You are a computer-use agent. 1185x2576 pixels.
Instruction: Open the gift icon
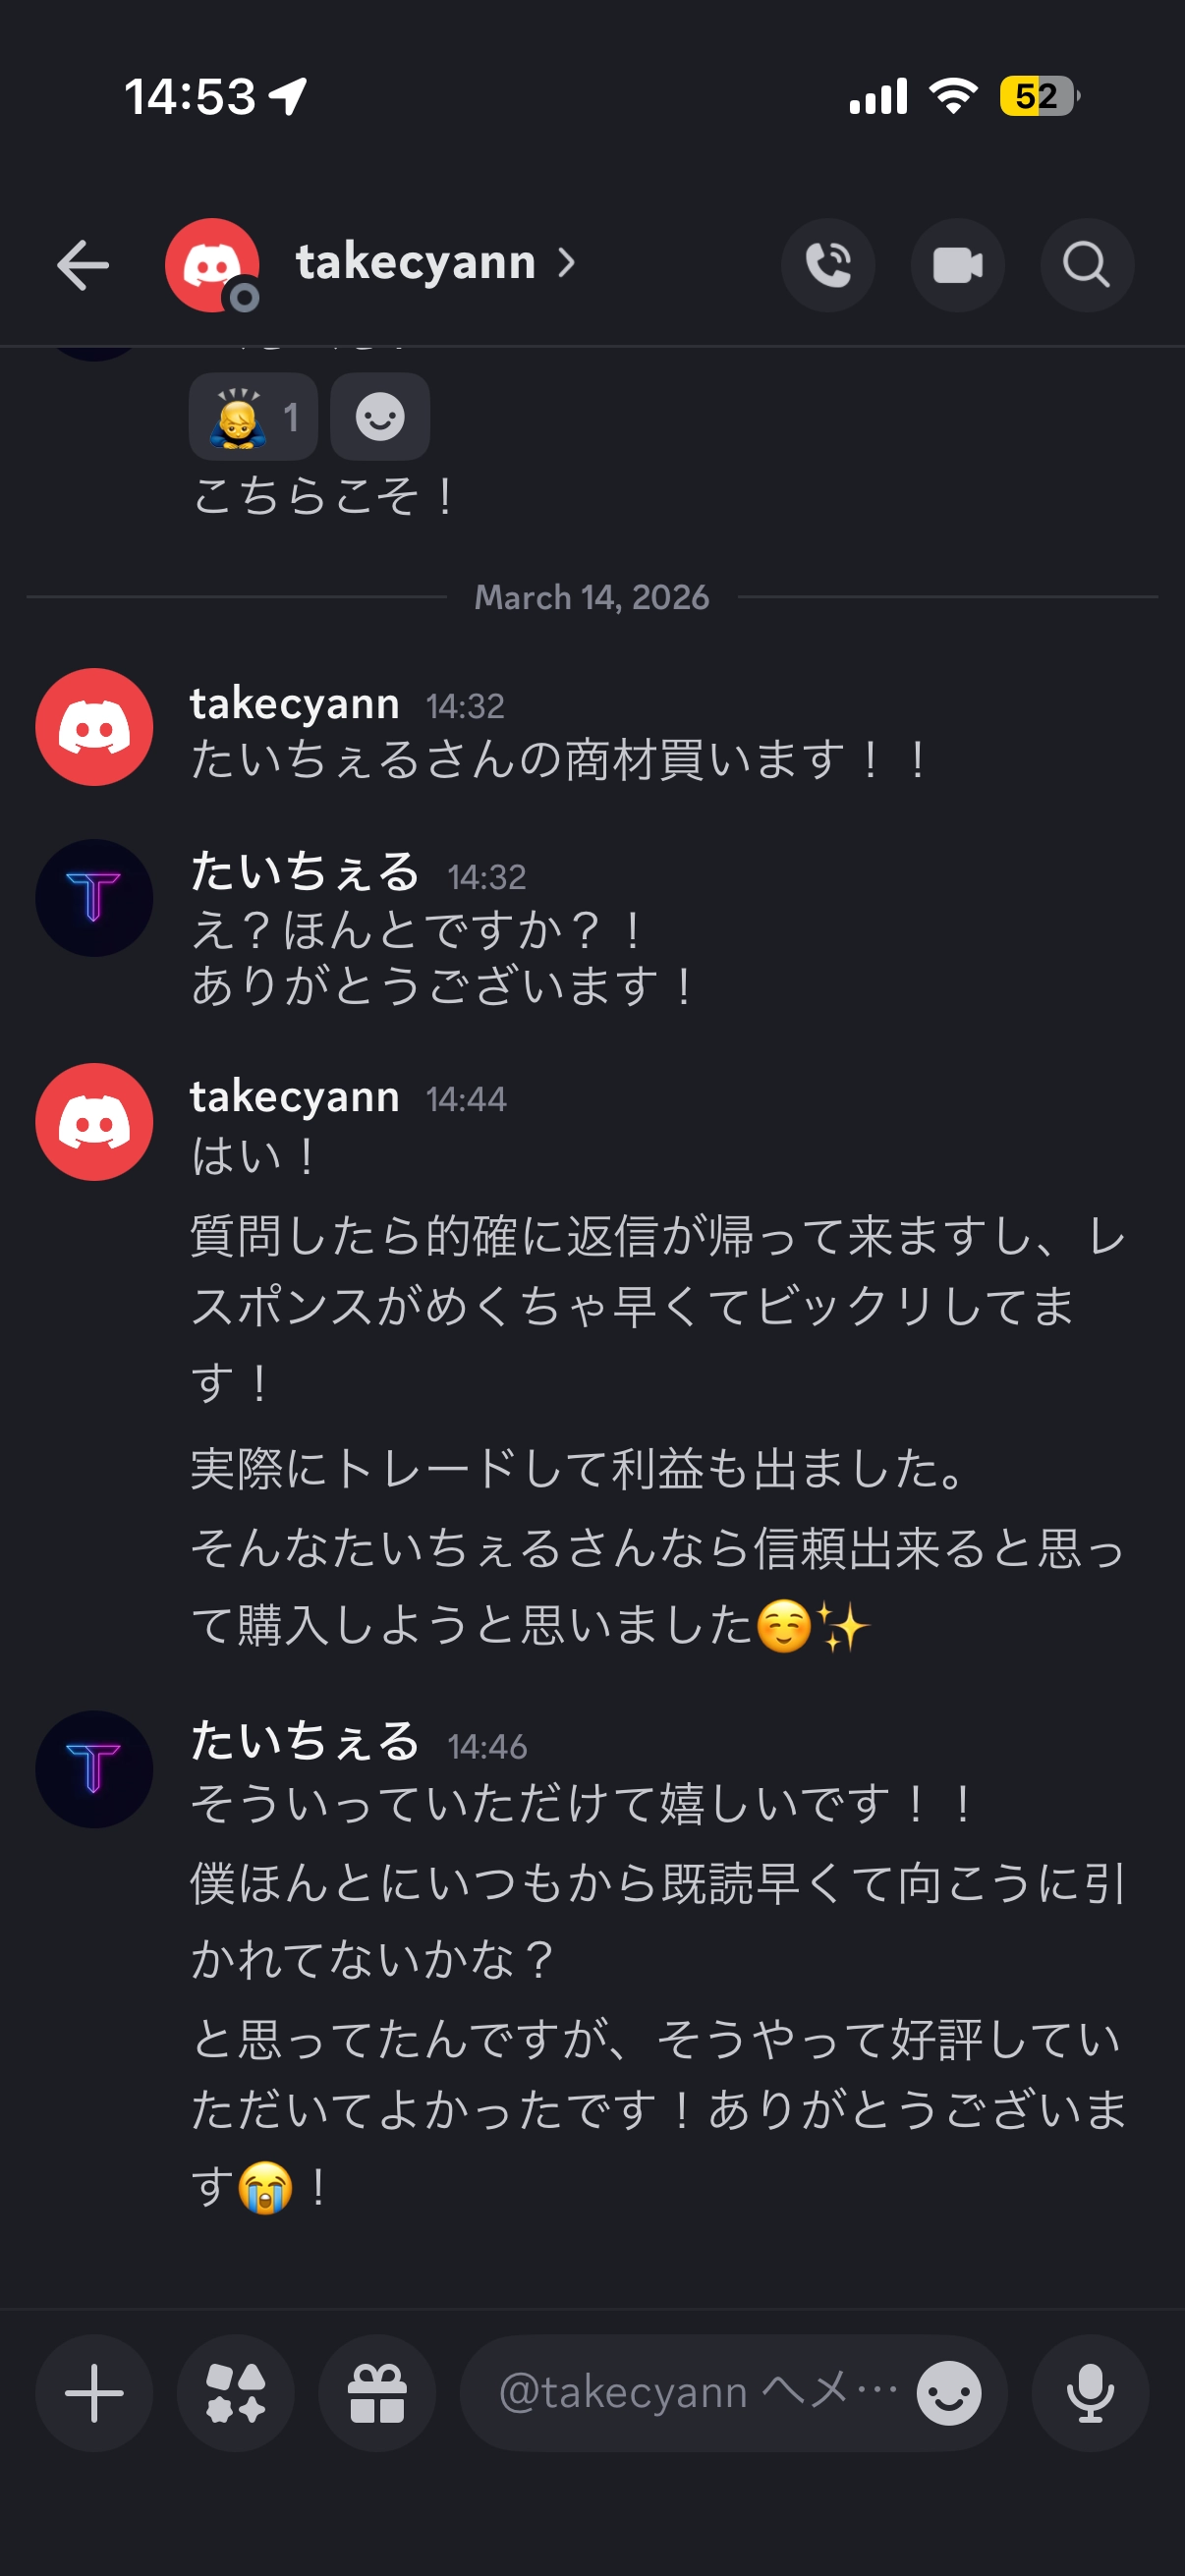coord(377,2393)
